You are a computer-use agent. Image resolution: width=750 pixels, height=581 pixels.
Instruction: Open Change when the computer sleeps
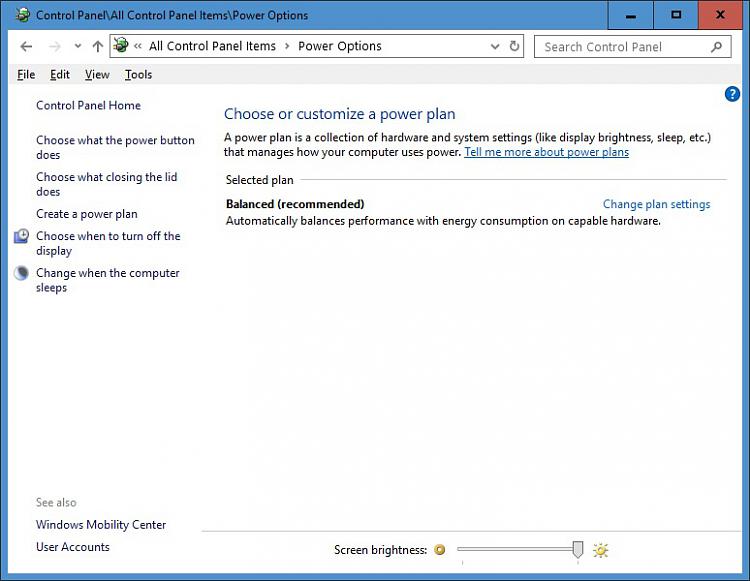click(x=108, y=280)
